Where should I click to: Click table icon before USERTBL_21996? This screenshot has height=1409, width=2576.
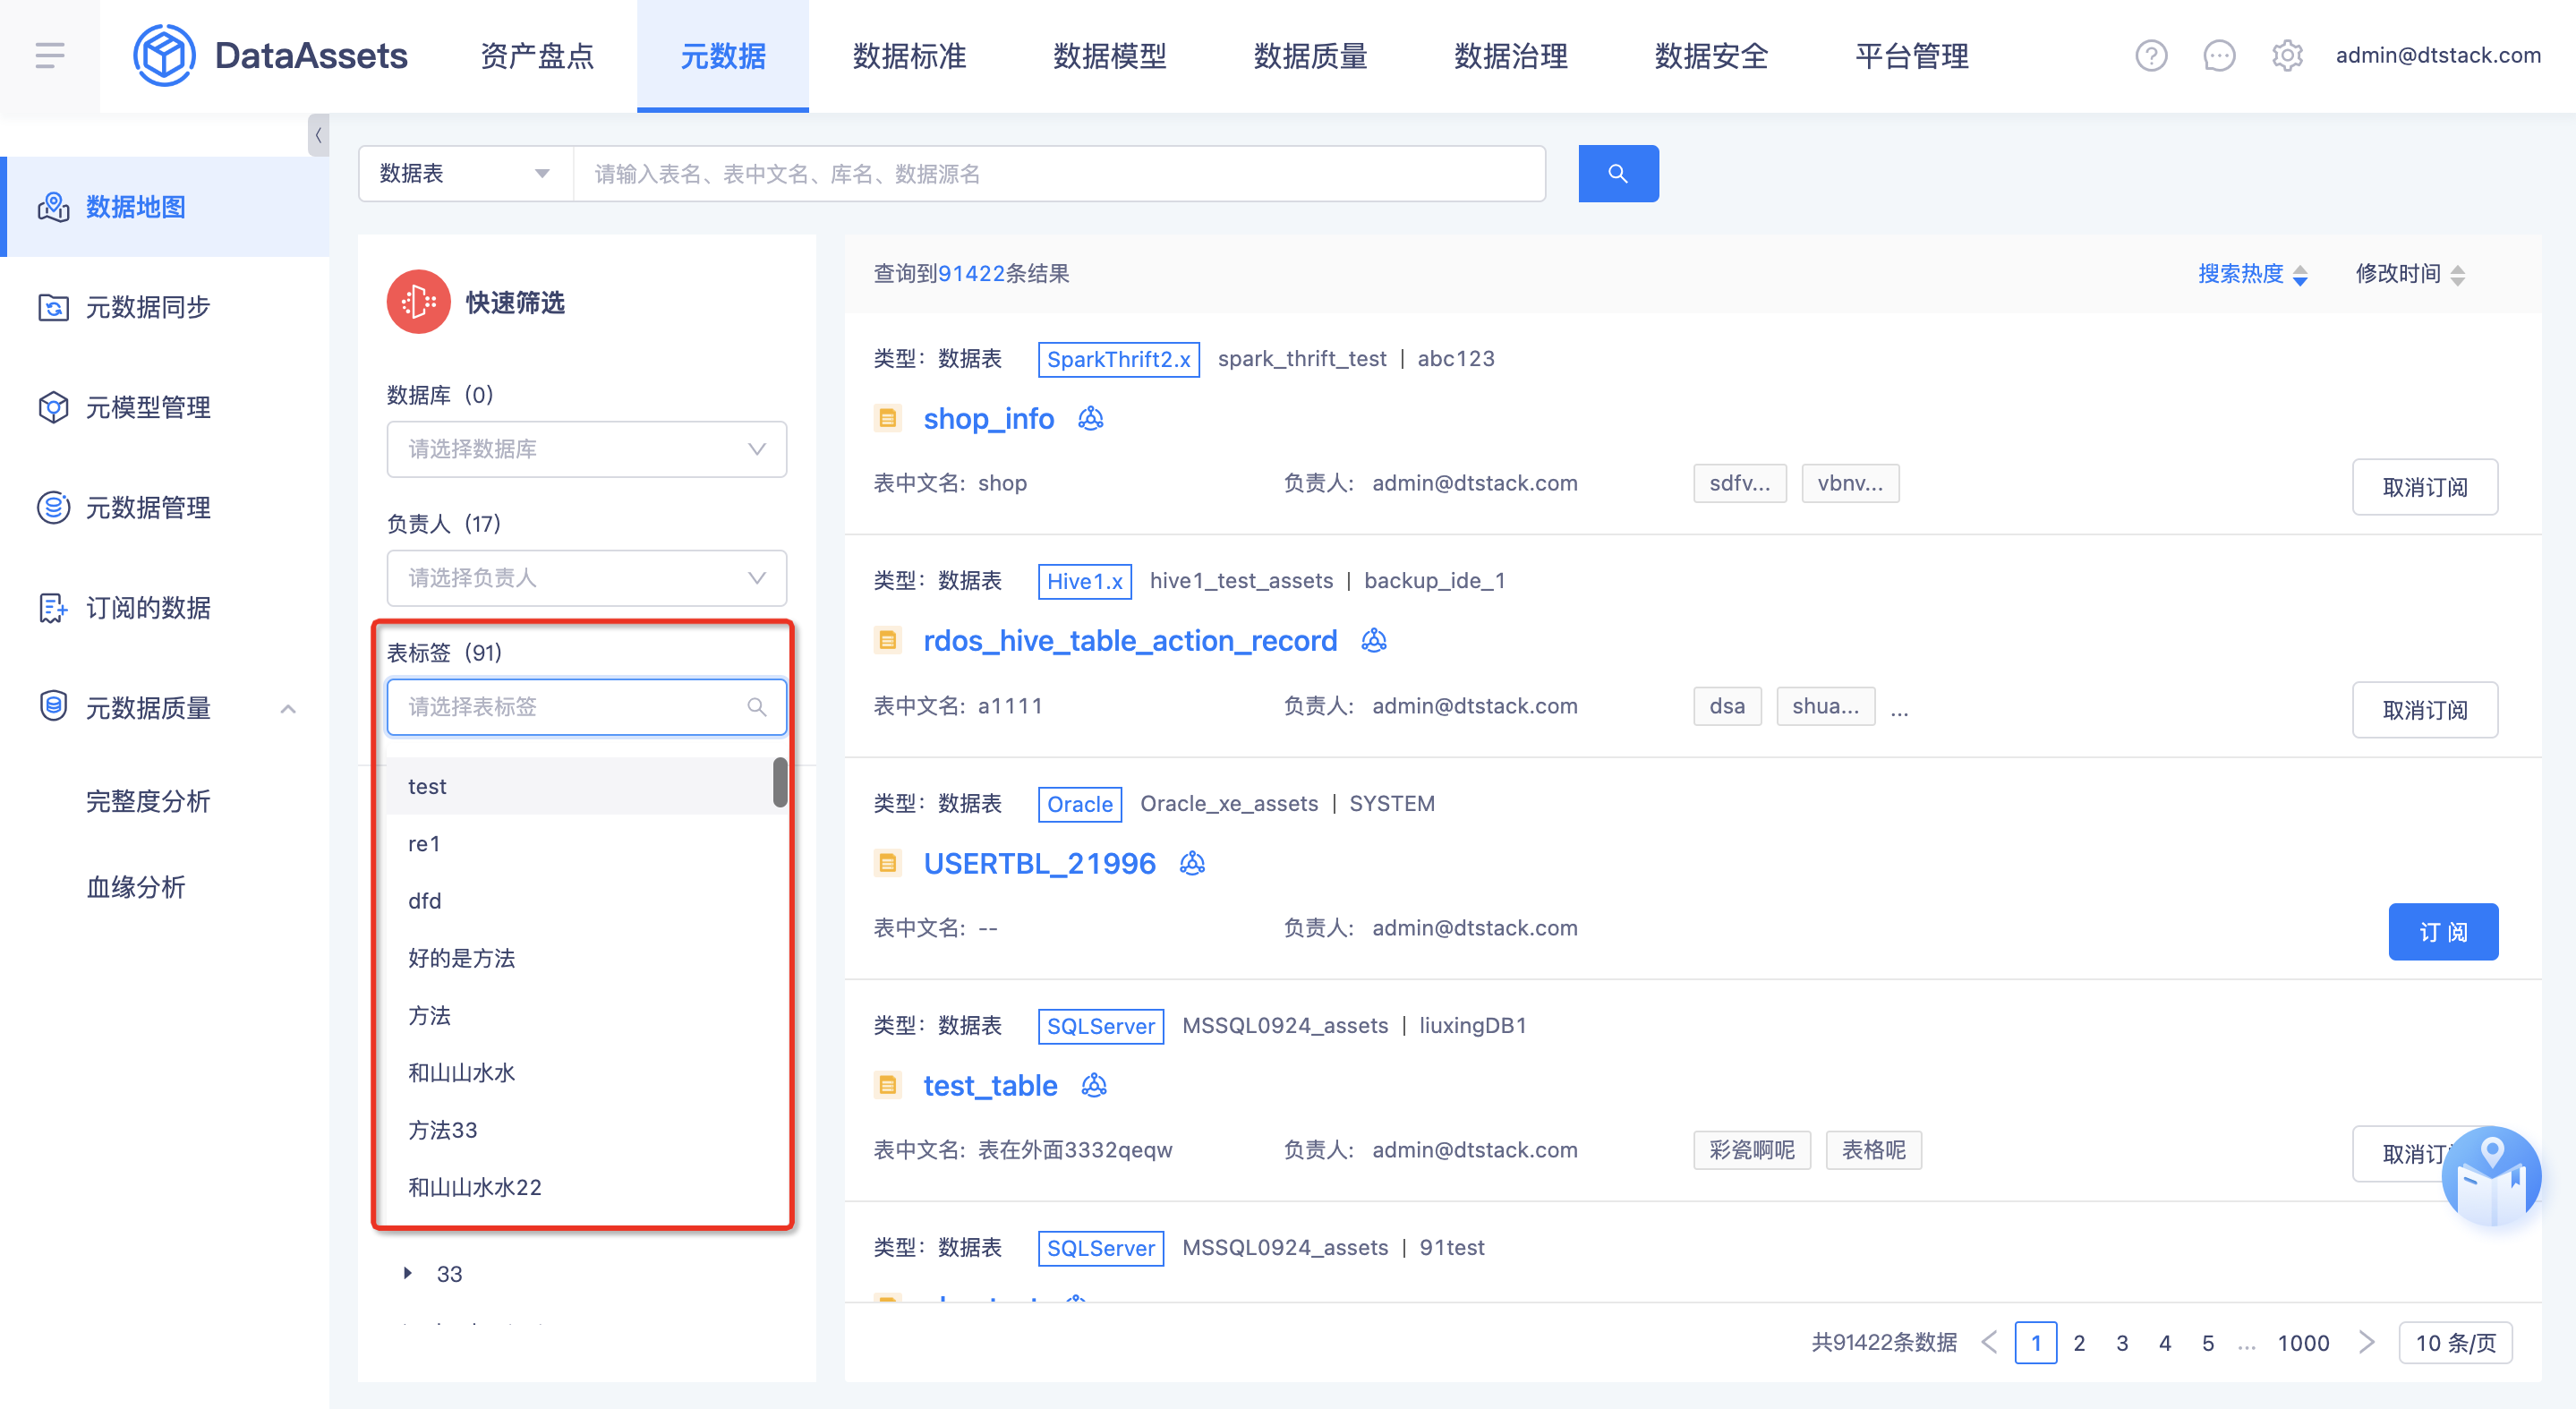(887, 863)
